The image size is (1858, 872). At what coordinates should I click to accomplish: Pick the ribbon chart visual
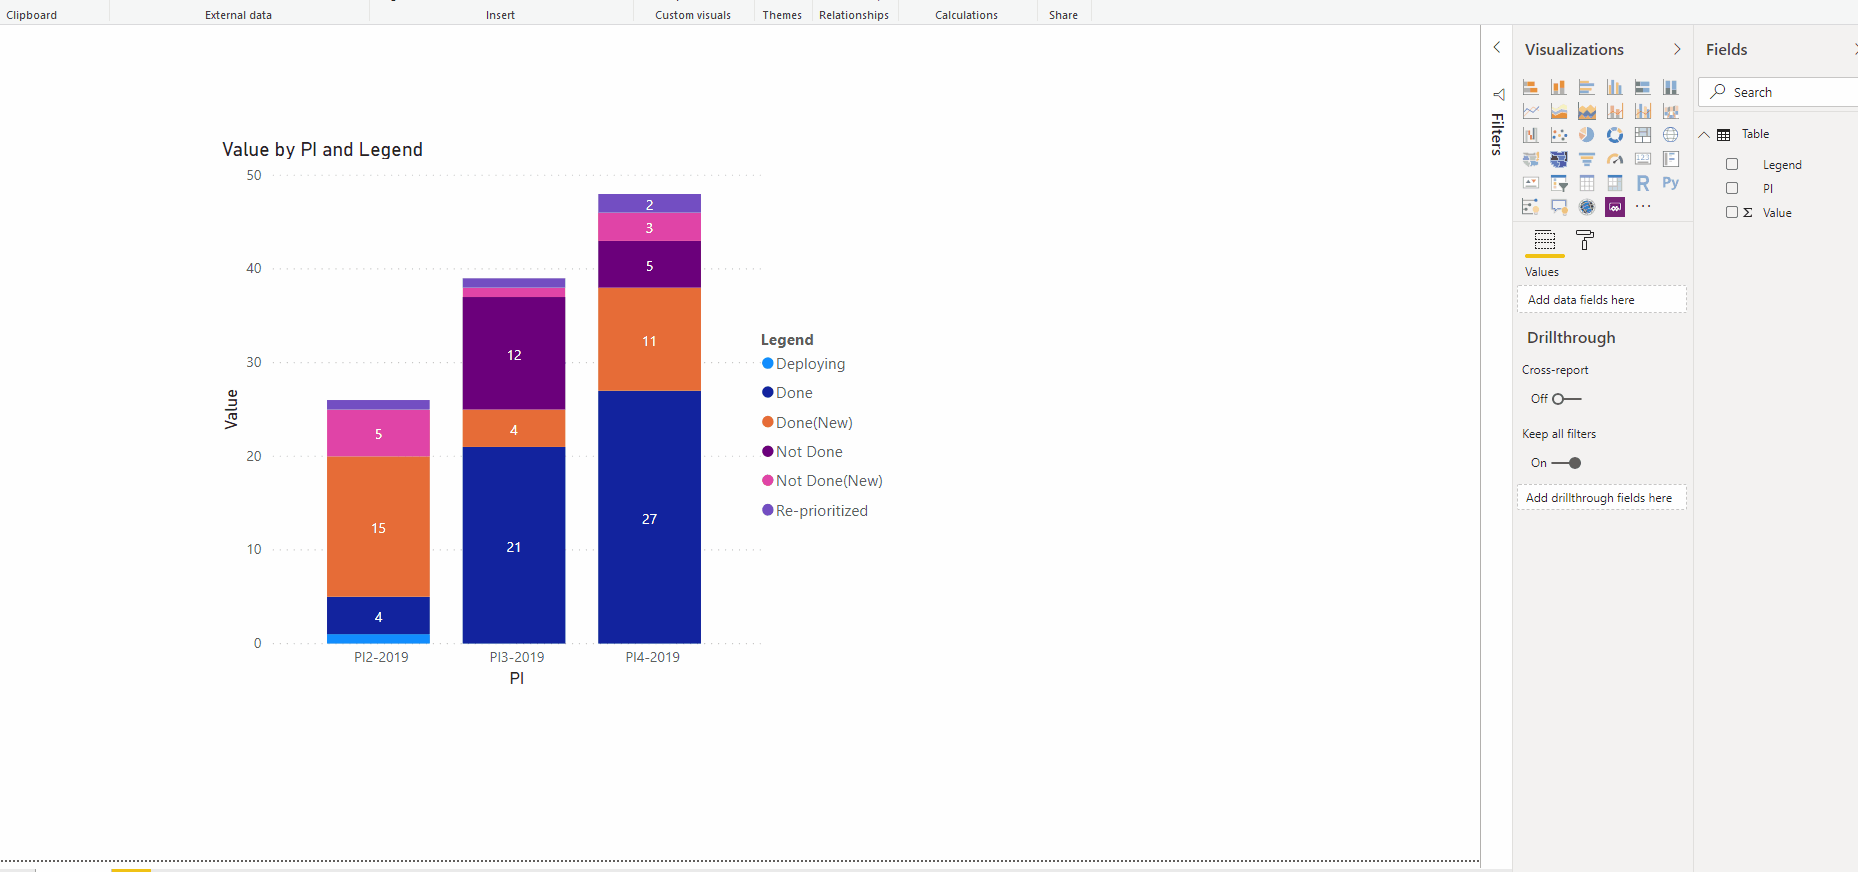(x=1670, y=111)
